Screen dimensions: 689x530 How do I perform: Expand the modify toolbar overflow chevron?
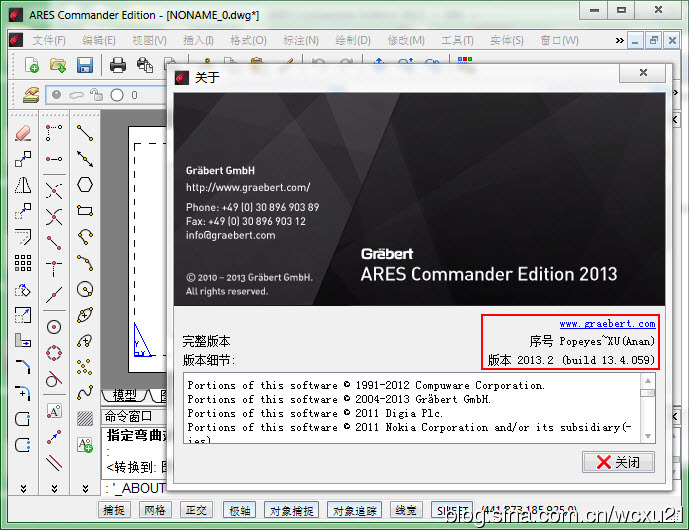pos(23,488)
